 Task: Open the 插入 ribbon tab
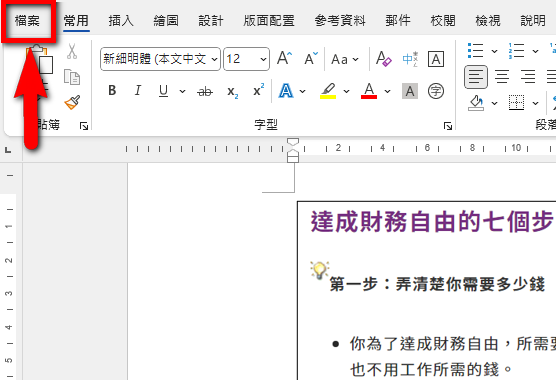[121, 21]
